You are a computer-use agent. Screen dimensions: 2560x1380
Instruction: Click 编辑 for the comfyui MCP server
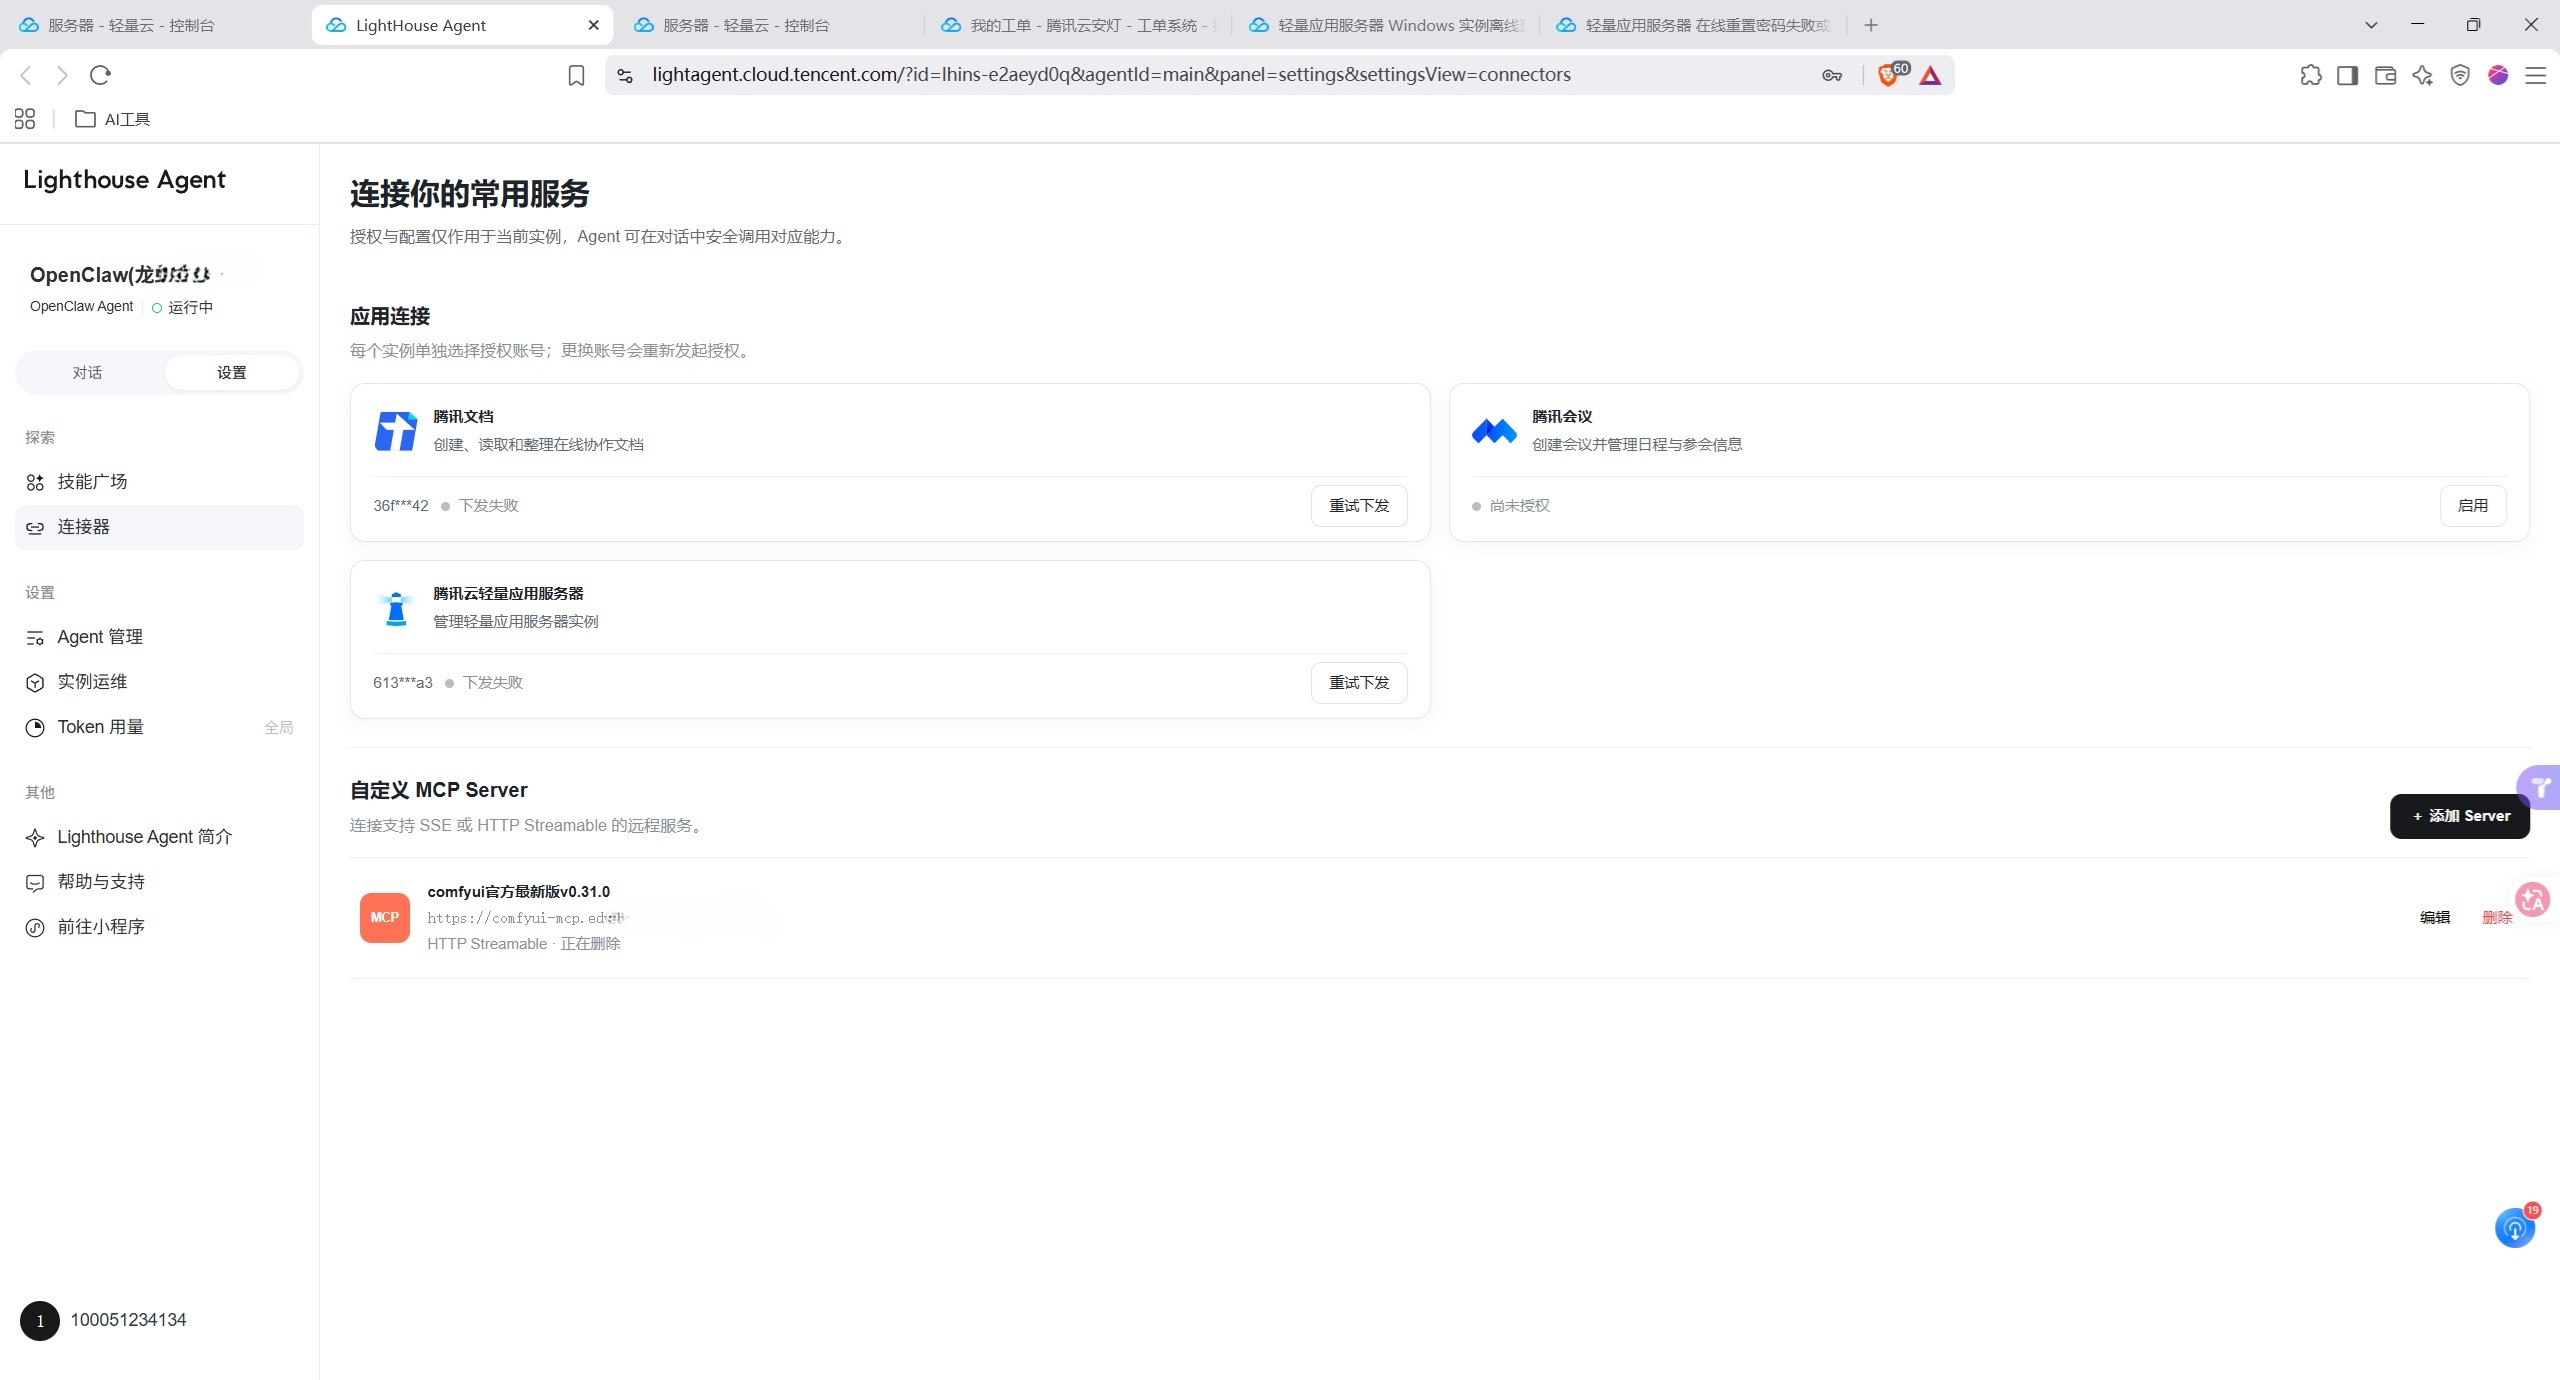(2435, 918)
